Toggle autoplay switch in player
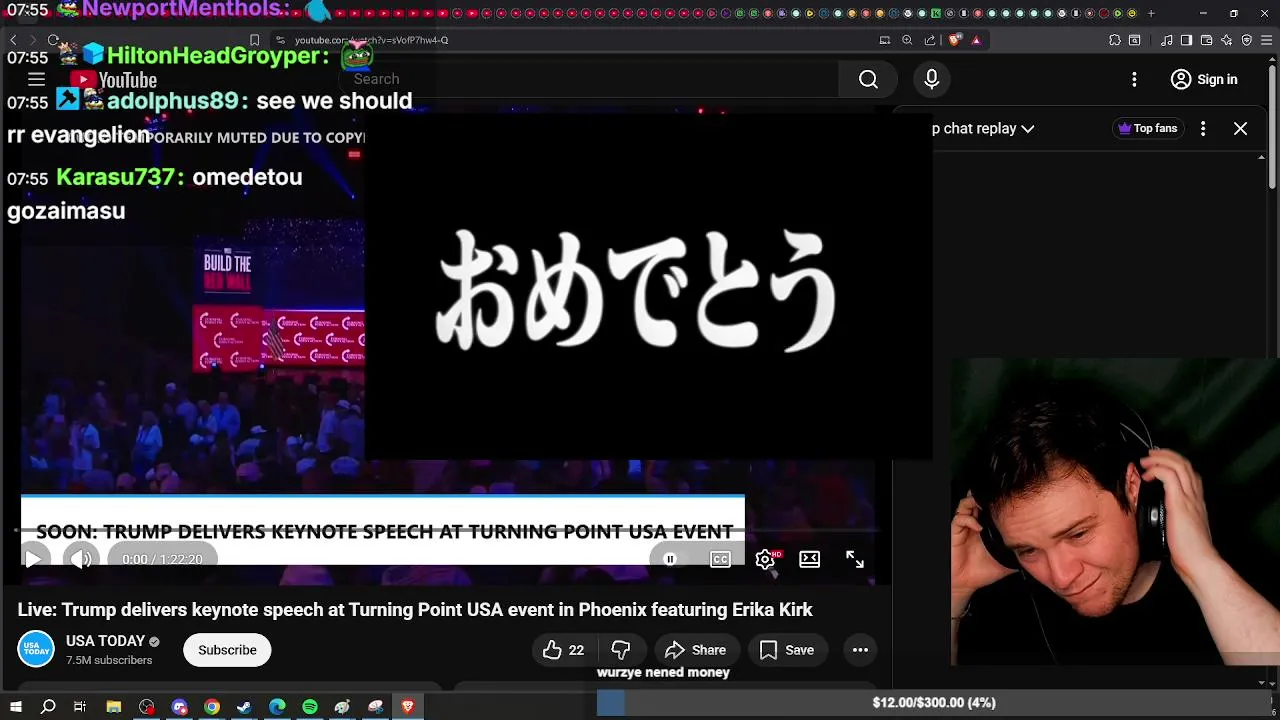 click(670, 559)
